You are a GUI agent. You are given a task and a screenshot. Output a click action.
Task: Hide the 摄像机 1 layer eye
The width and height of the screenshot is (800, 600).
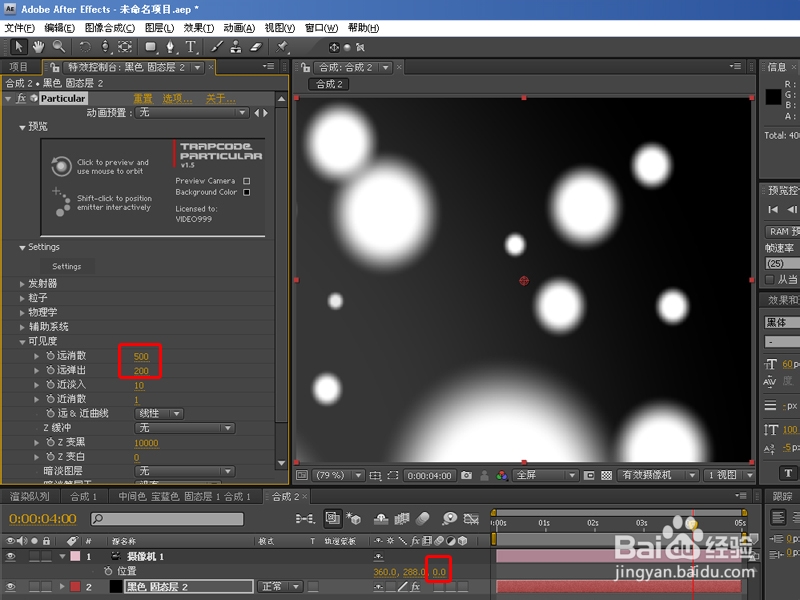[x=10, y=557]
